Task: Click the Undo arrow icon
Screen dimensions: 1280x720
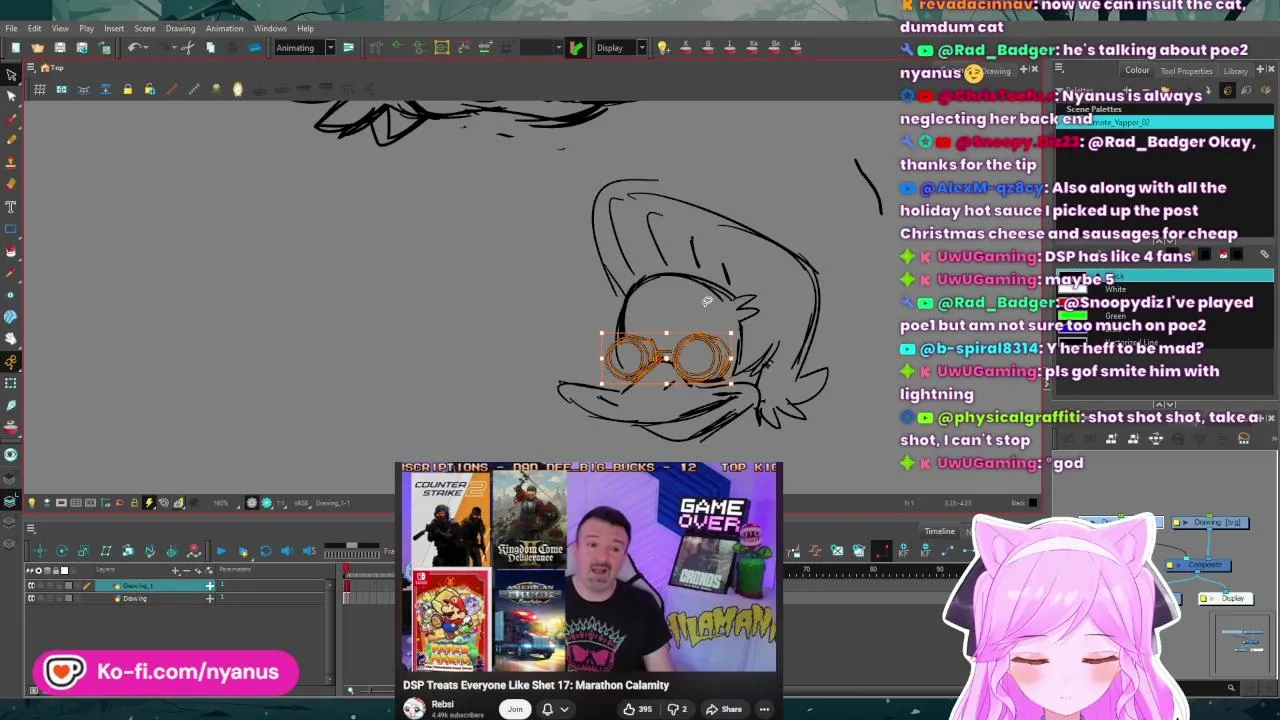Action: pyautogui.click(x=134, y=48)
